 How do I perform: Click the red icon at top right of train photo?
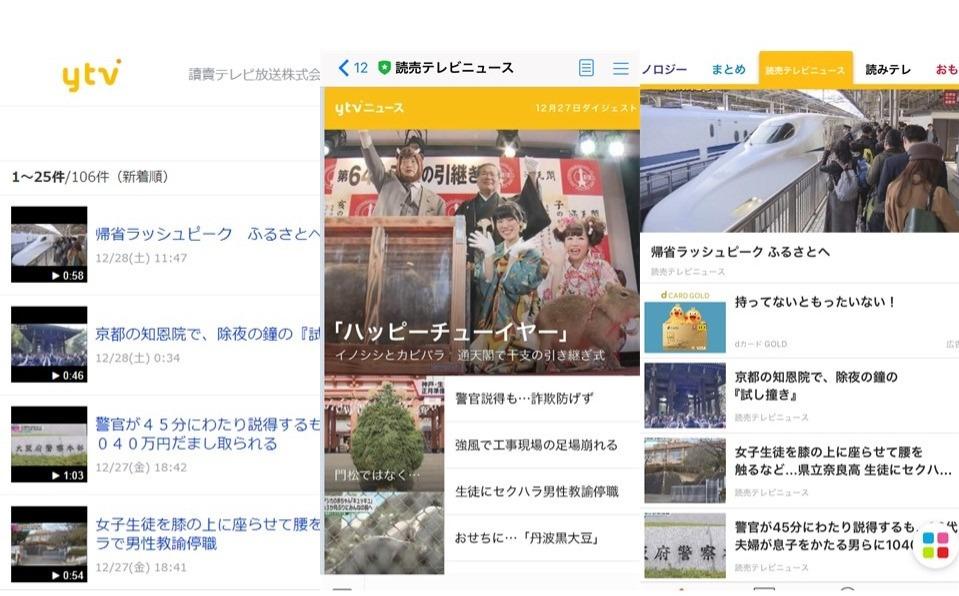coord(950,98)
